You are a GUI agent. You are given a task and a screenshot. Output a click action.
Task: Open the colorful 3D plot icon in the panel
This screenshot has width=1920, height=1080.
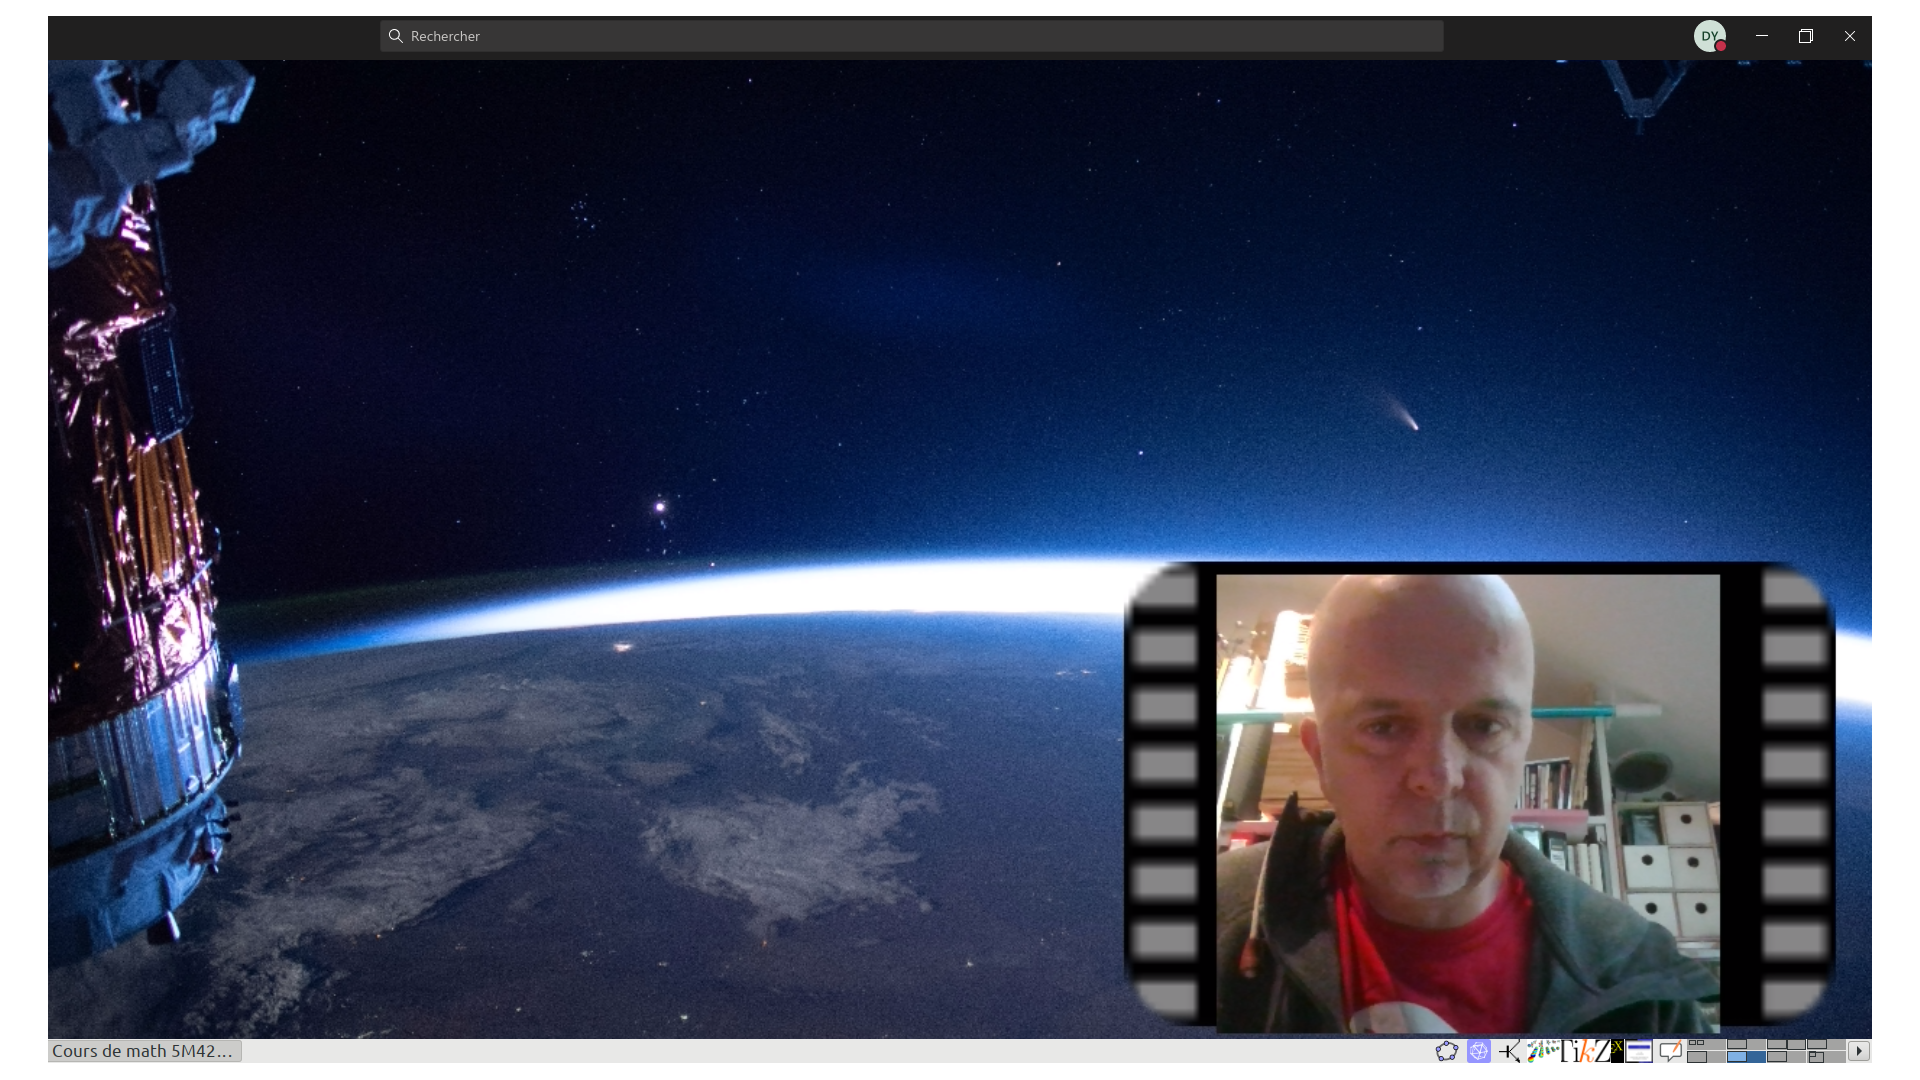click(x=1543, y=1051)
